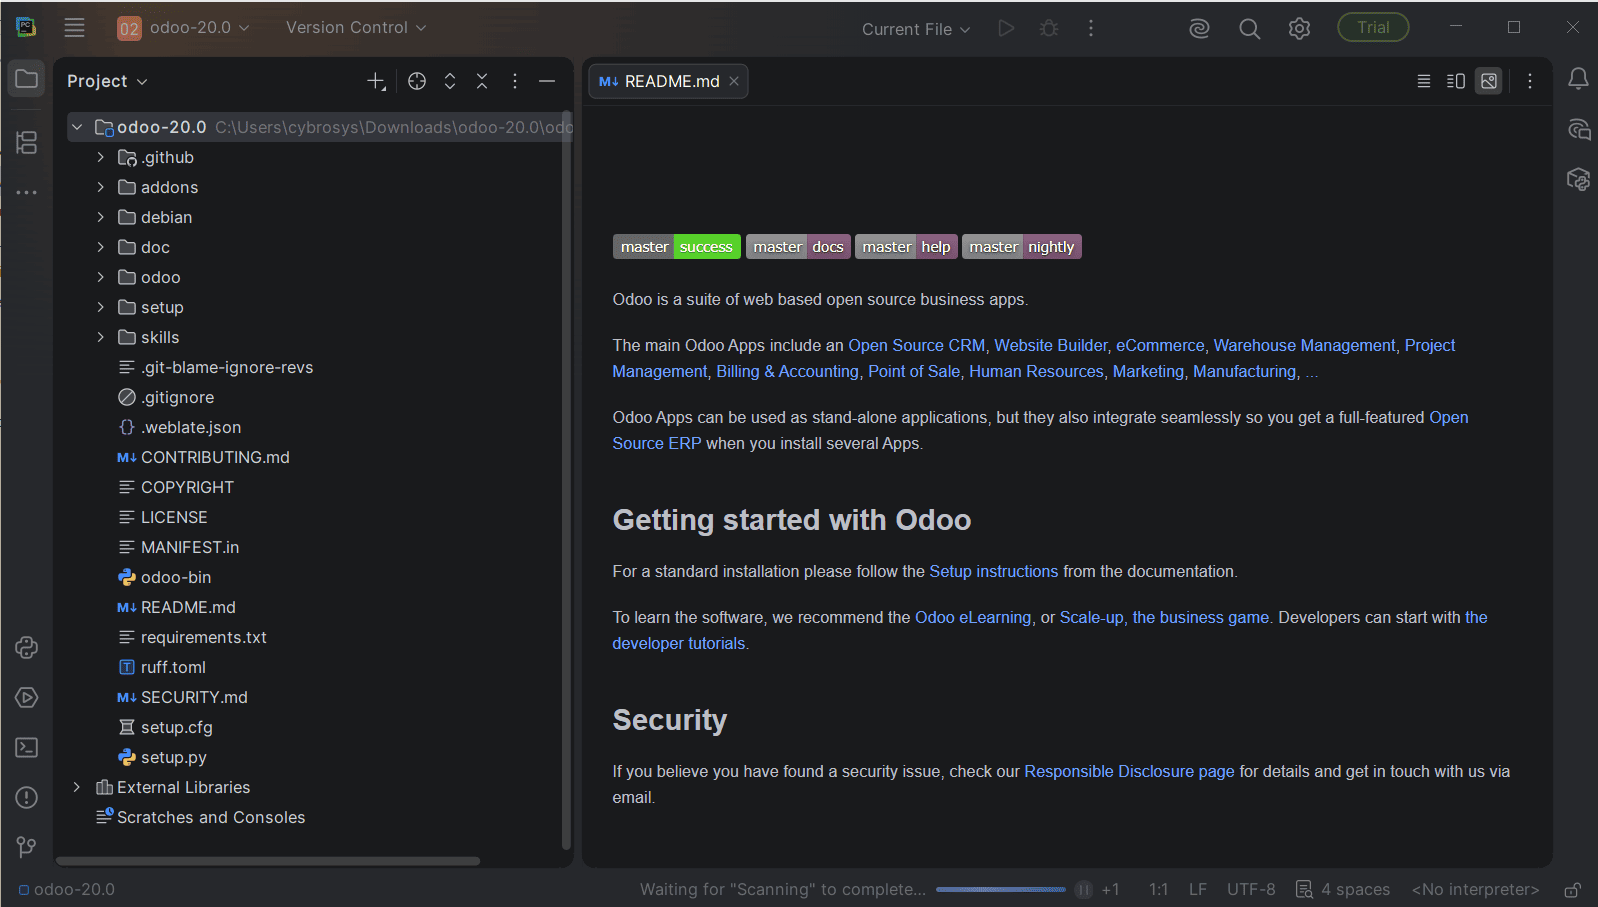This screenshot has height=907, width=1598.
Task: Open the Odoo eLearning link
Action: click(973, 617)
